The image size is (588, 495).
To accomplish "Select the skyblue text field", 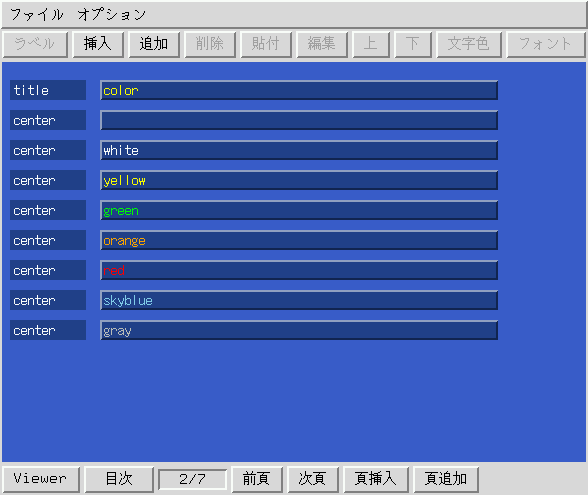I will pyautogui.click(x=299, y=300).
